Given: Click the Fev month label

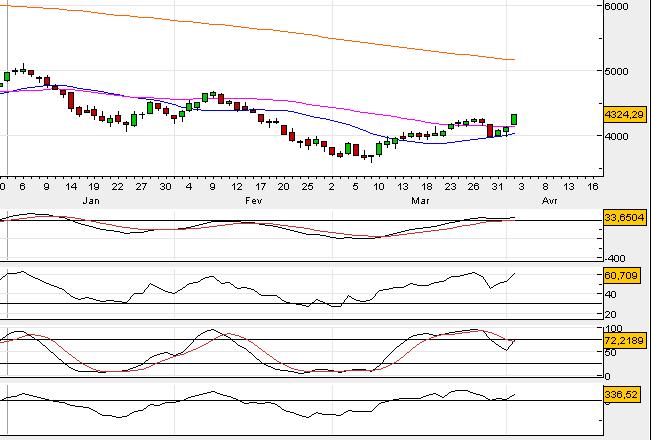Looking at the screenshot, I should tap(254, 201).
